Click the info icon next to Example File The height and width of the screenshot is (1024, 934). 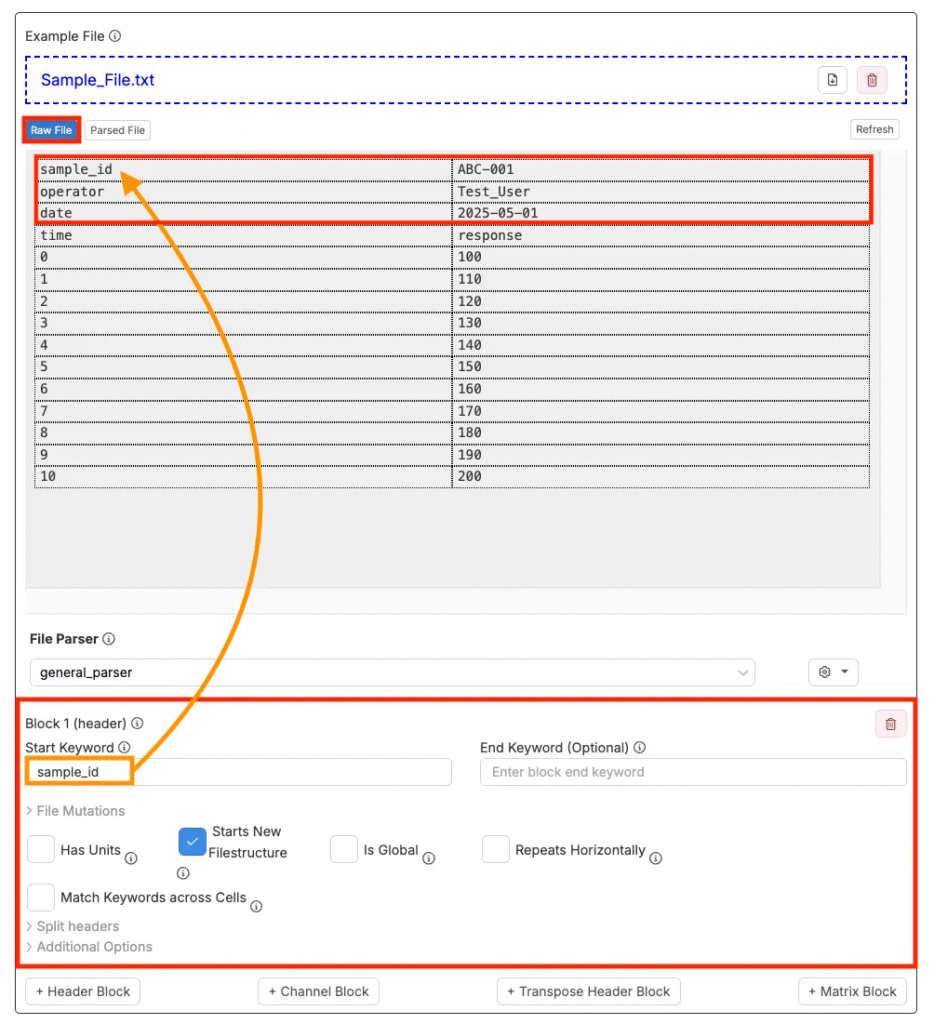pos(115,36)
